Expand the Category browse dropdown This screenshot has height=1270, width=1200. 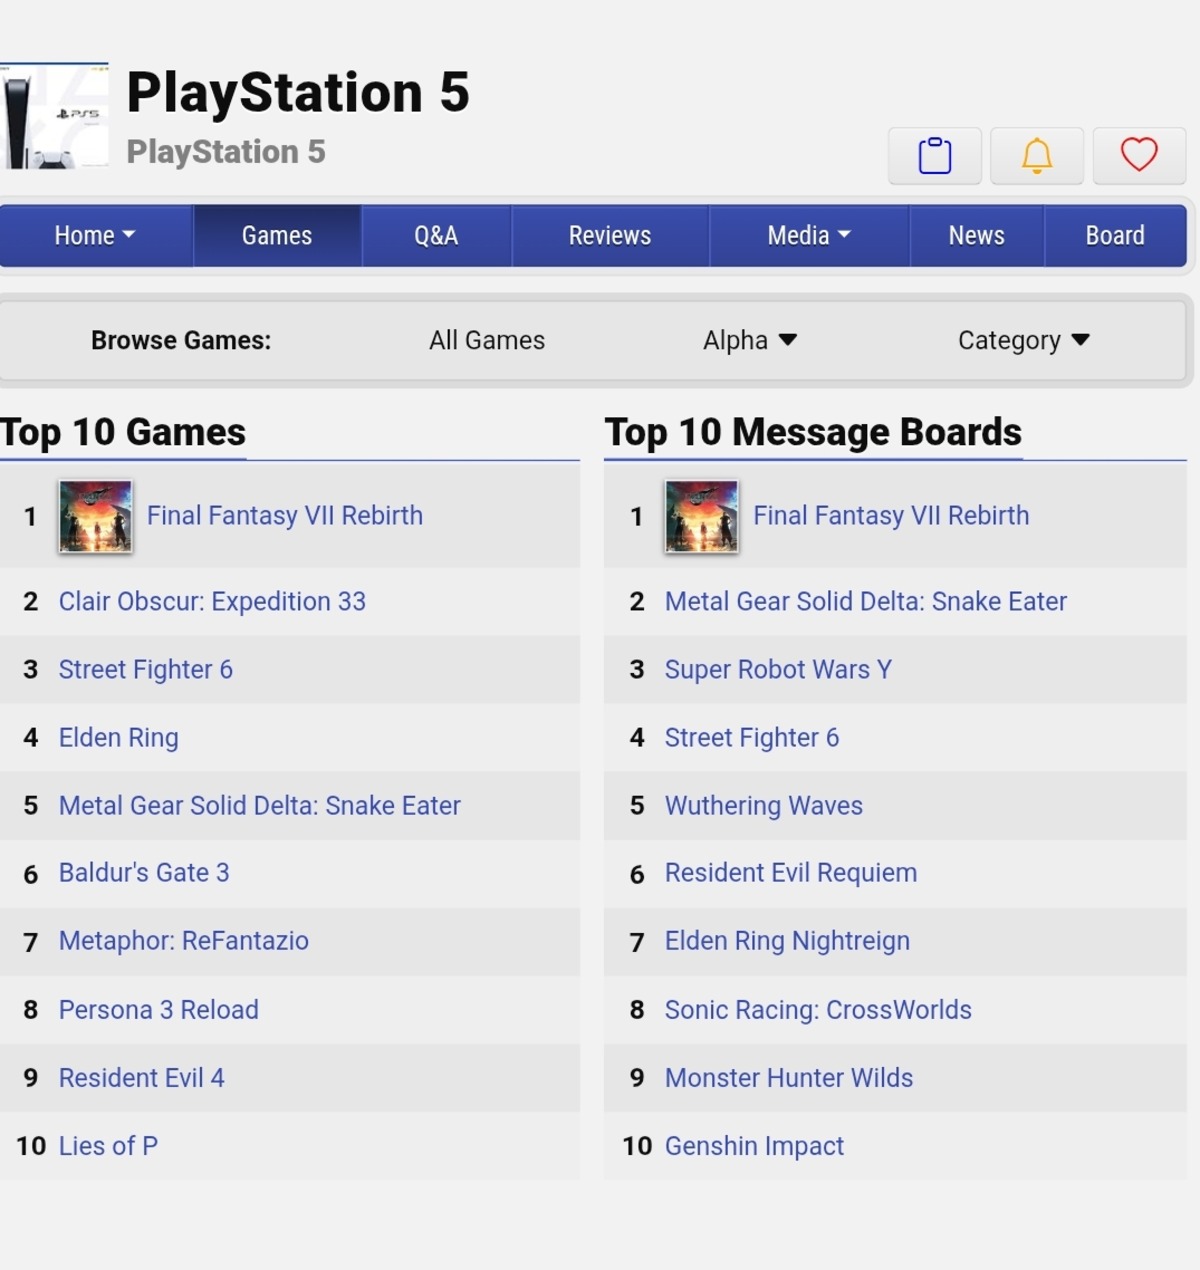[1024, 341]
